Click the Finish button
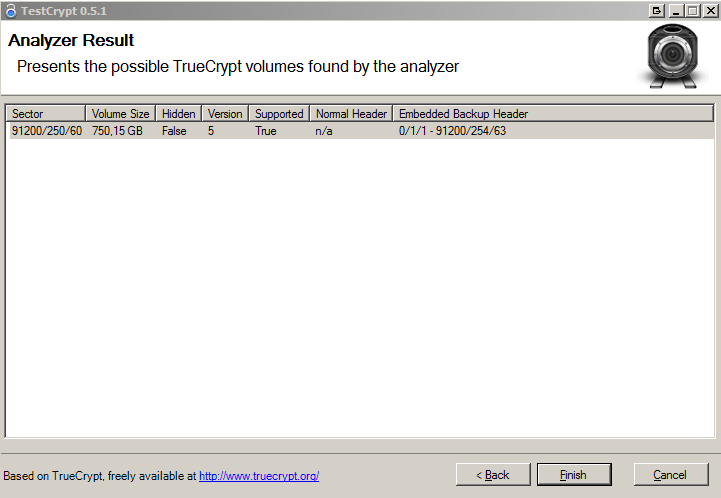 click(x=574, y=475)
